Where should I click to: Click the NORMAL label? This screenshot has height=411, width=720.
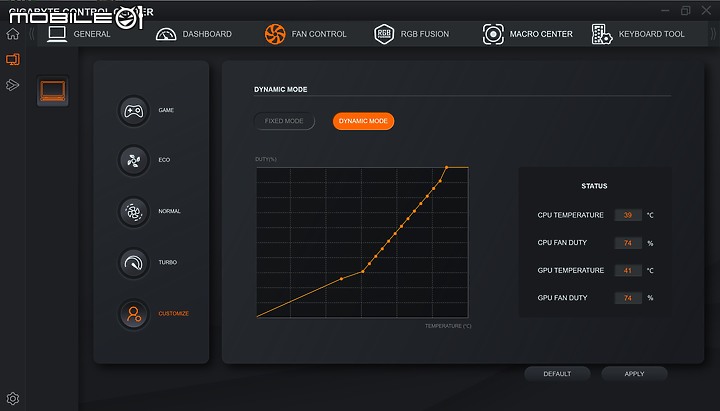[x=169, y=211]
